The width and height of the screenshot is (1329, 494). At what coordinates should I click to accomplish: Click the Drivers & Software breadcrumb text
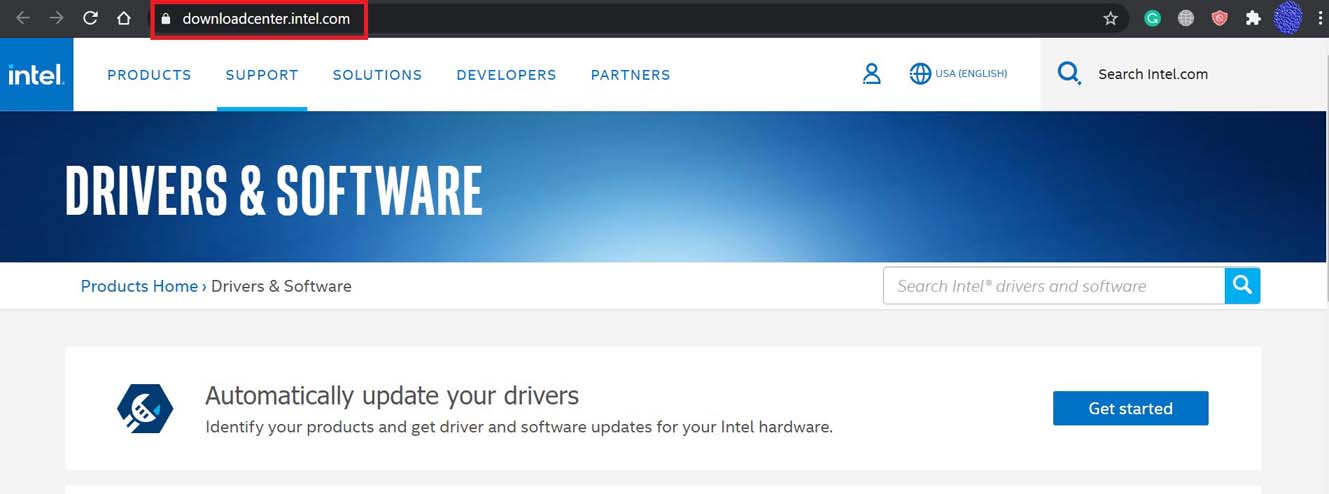281,286
